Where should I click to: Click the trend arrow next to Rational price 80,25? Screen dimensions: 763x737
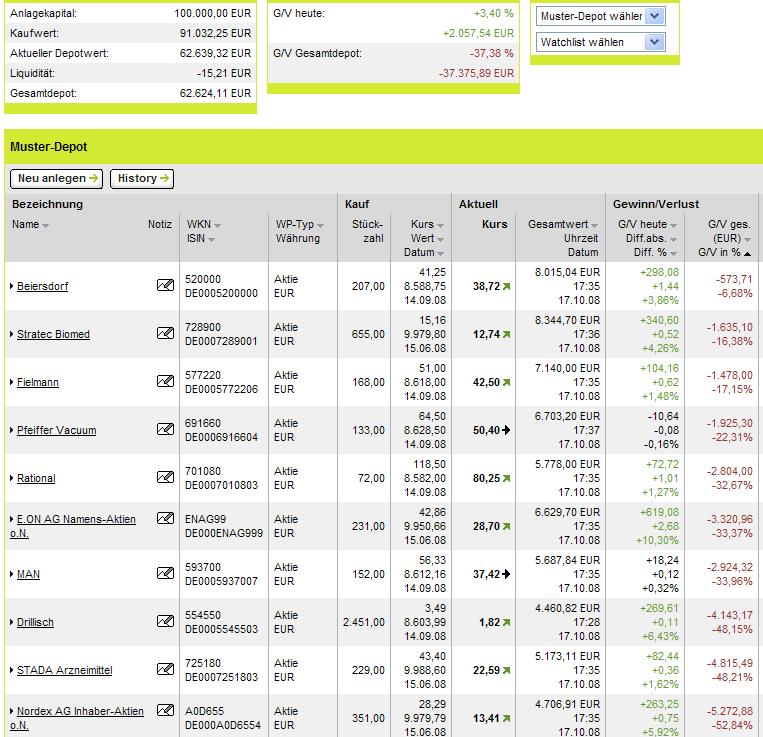point(507,479)
